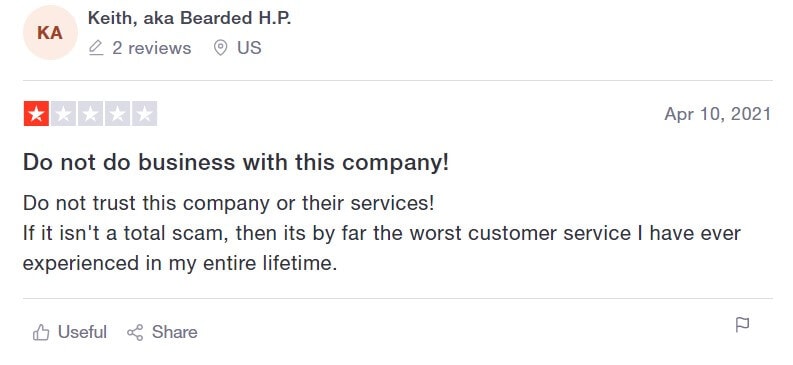Click the second grey rating star
Image resolution: width=793 pixels, height=365 pixels.
63,114
